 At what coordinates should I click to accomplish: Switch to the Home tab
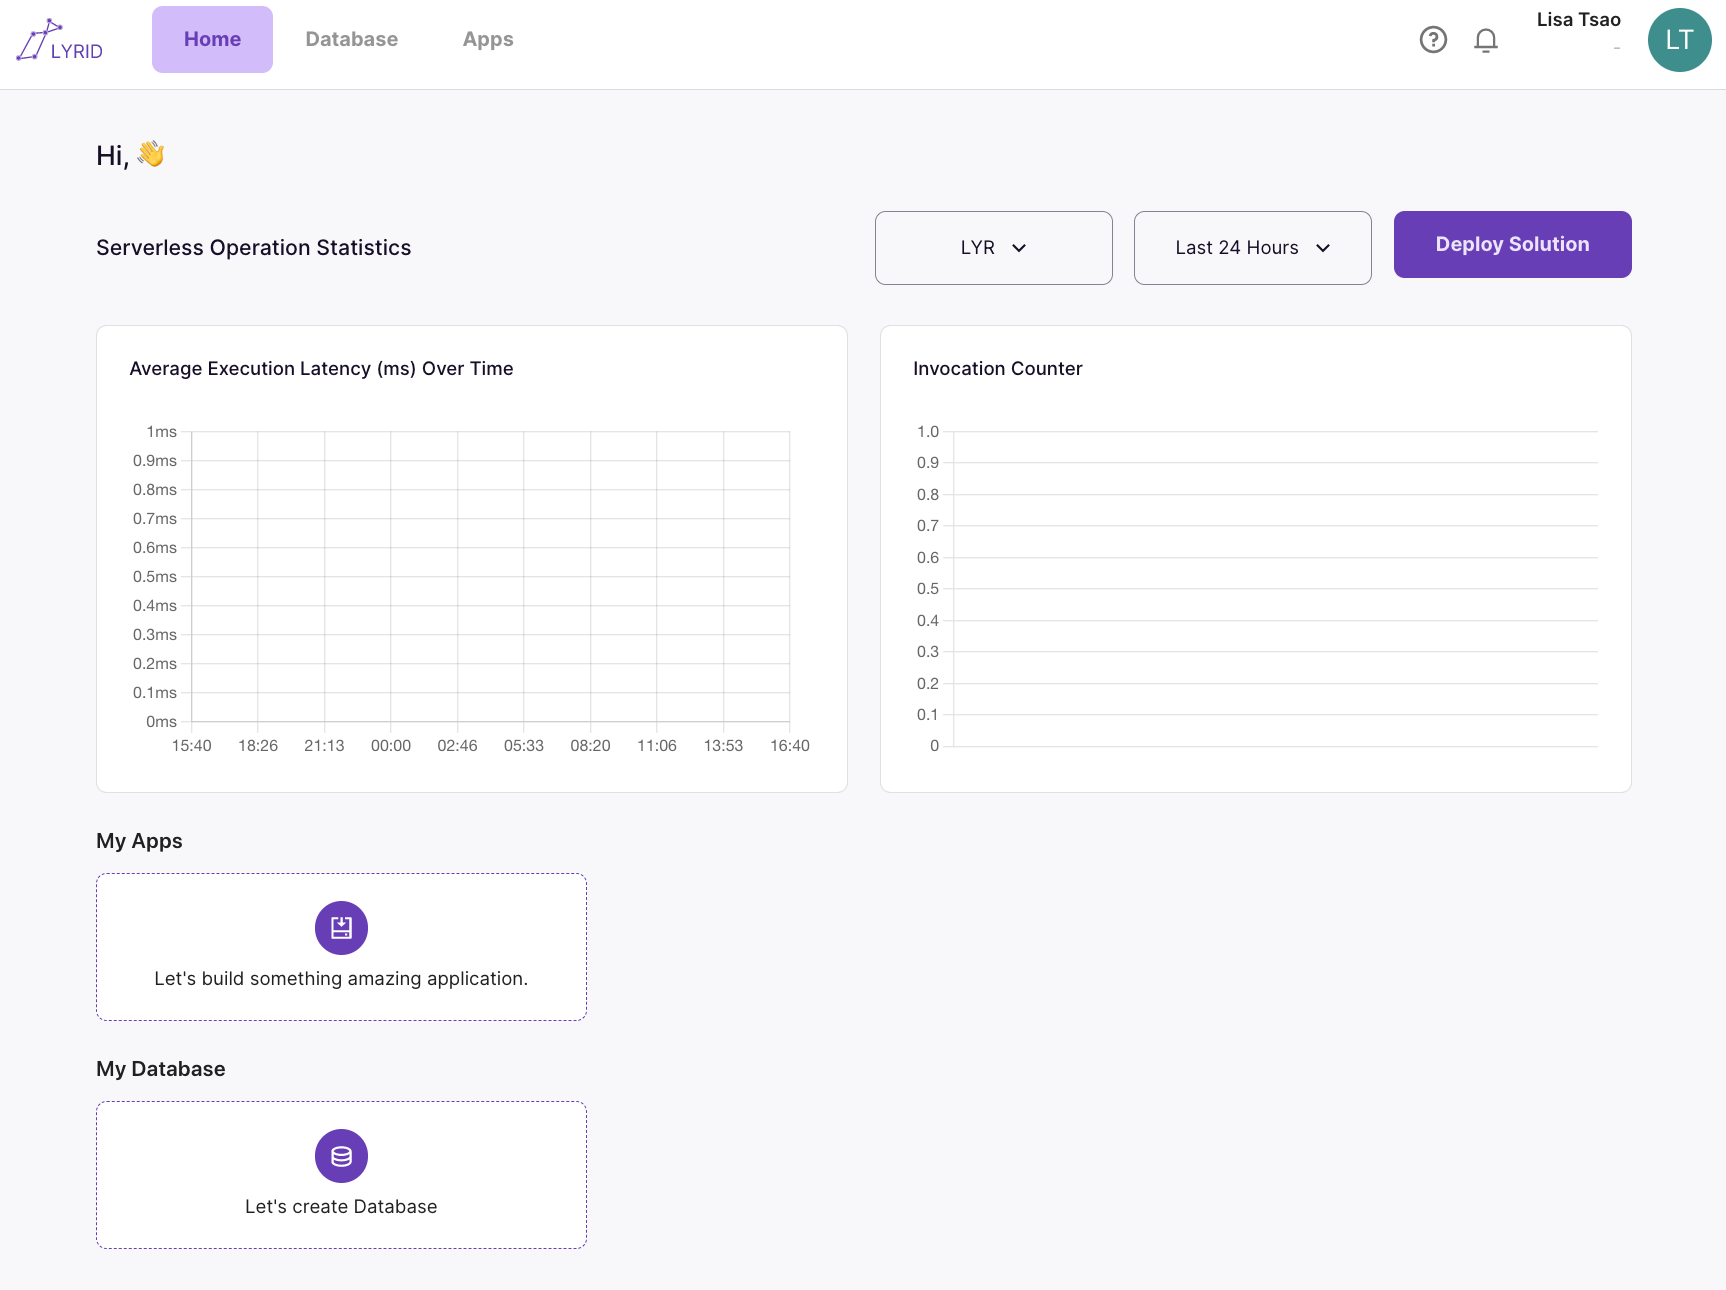[x=212, y=39]
